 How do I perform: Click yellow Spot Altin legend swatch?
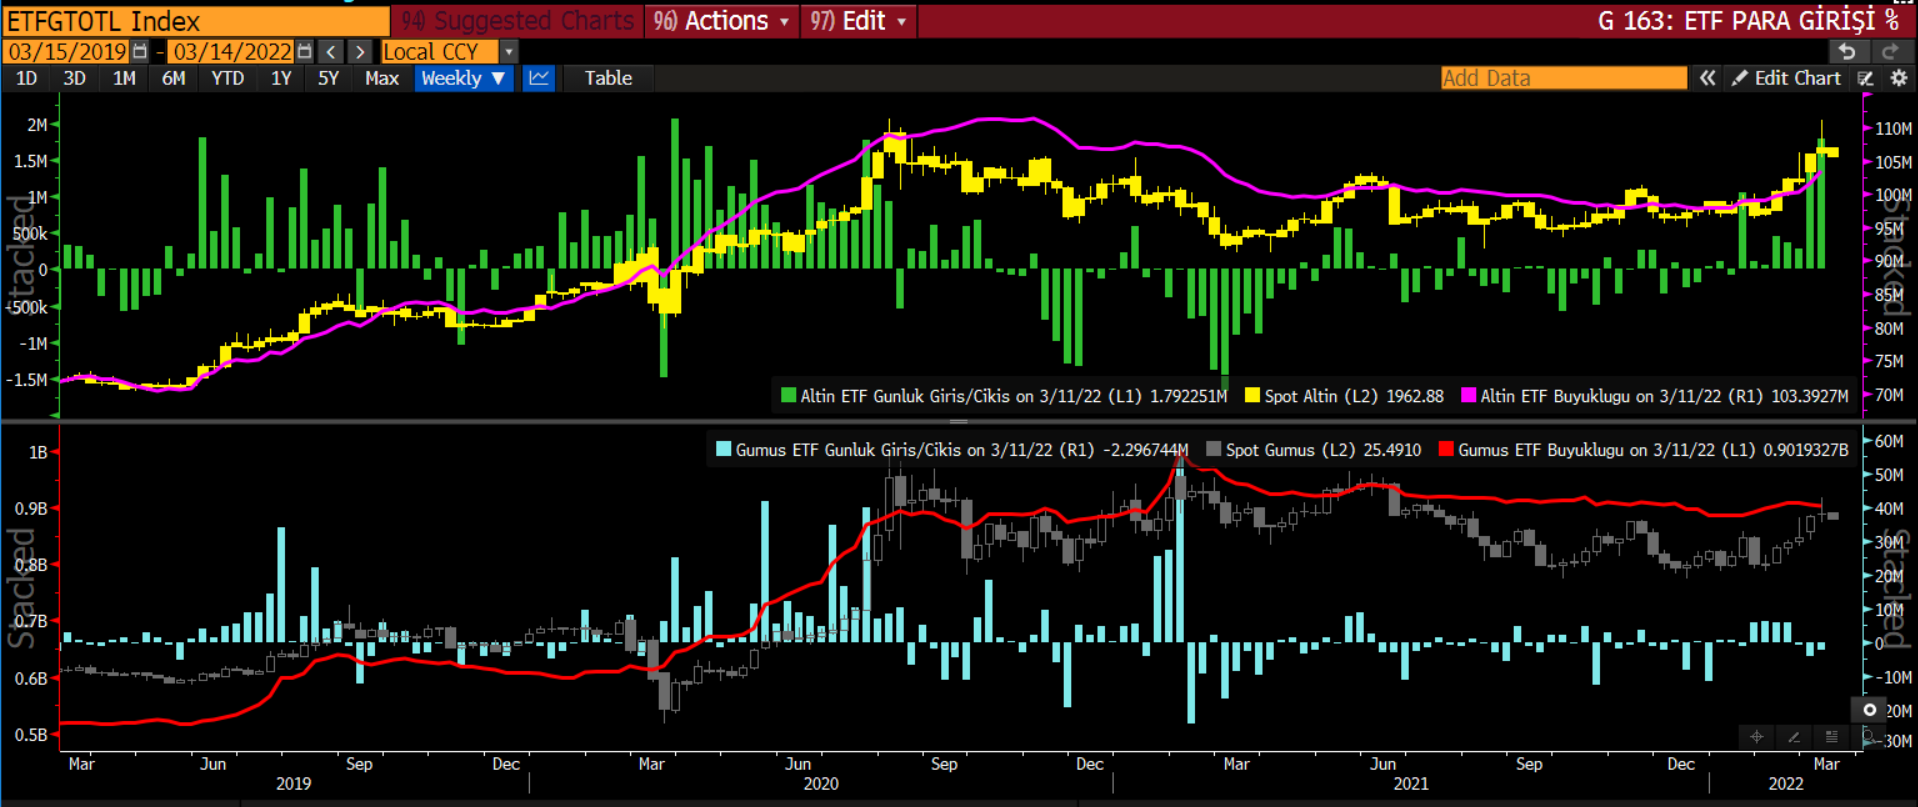pyautogui.click(x=1252, y=395)
